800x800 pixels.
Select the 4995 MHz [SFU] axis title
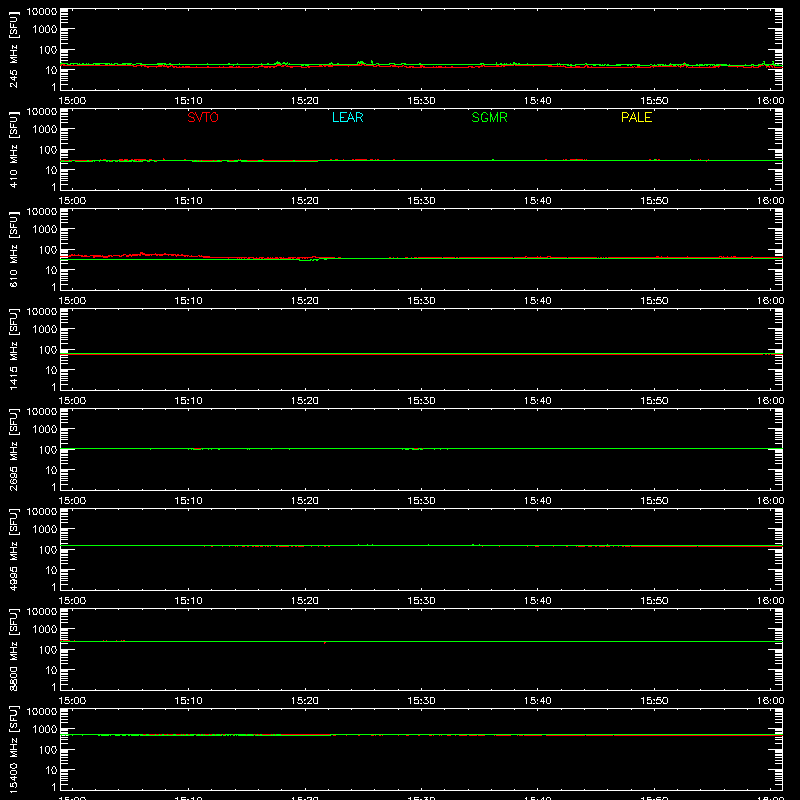(x=13, y=549)
